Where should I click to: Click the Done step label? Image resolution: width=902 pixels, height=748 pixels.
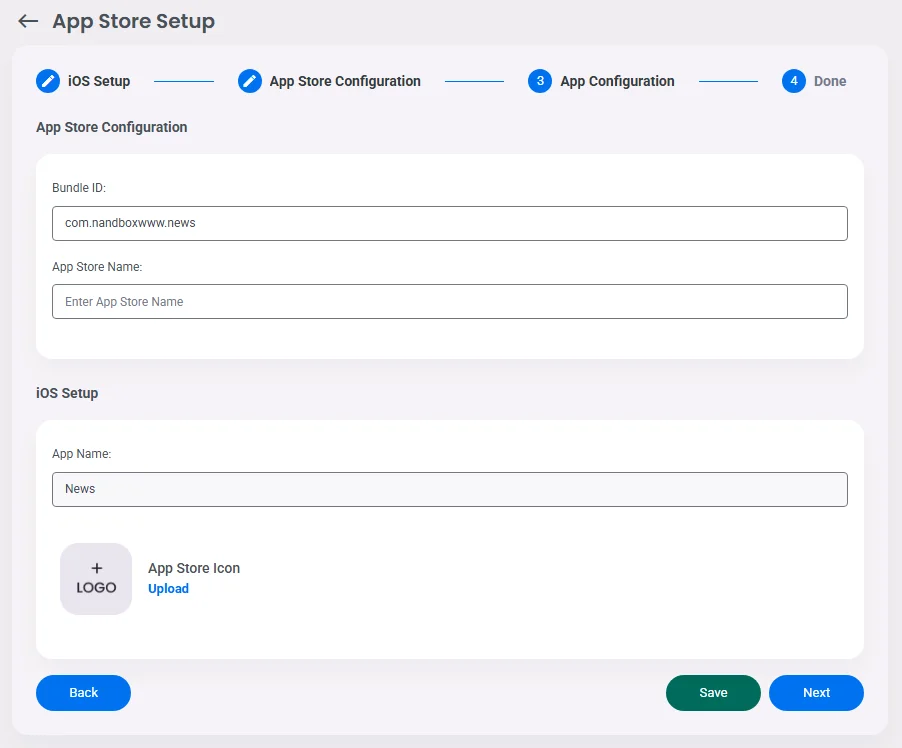click(x=830, y=81)
